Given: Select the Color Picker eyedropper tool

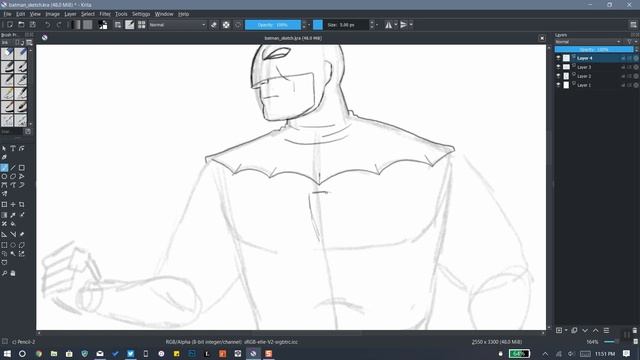Looking at the screenshot, I should pyautogui.click(x=13, y=215).
